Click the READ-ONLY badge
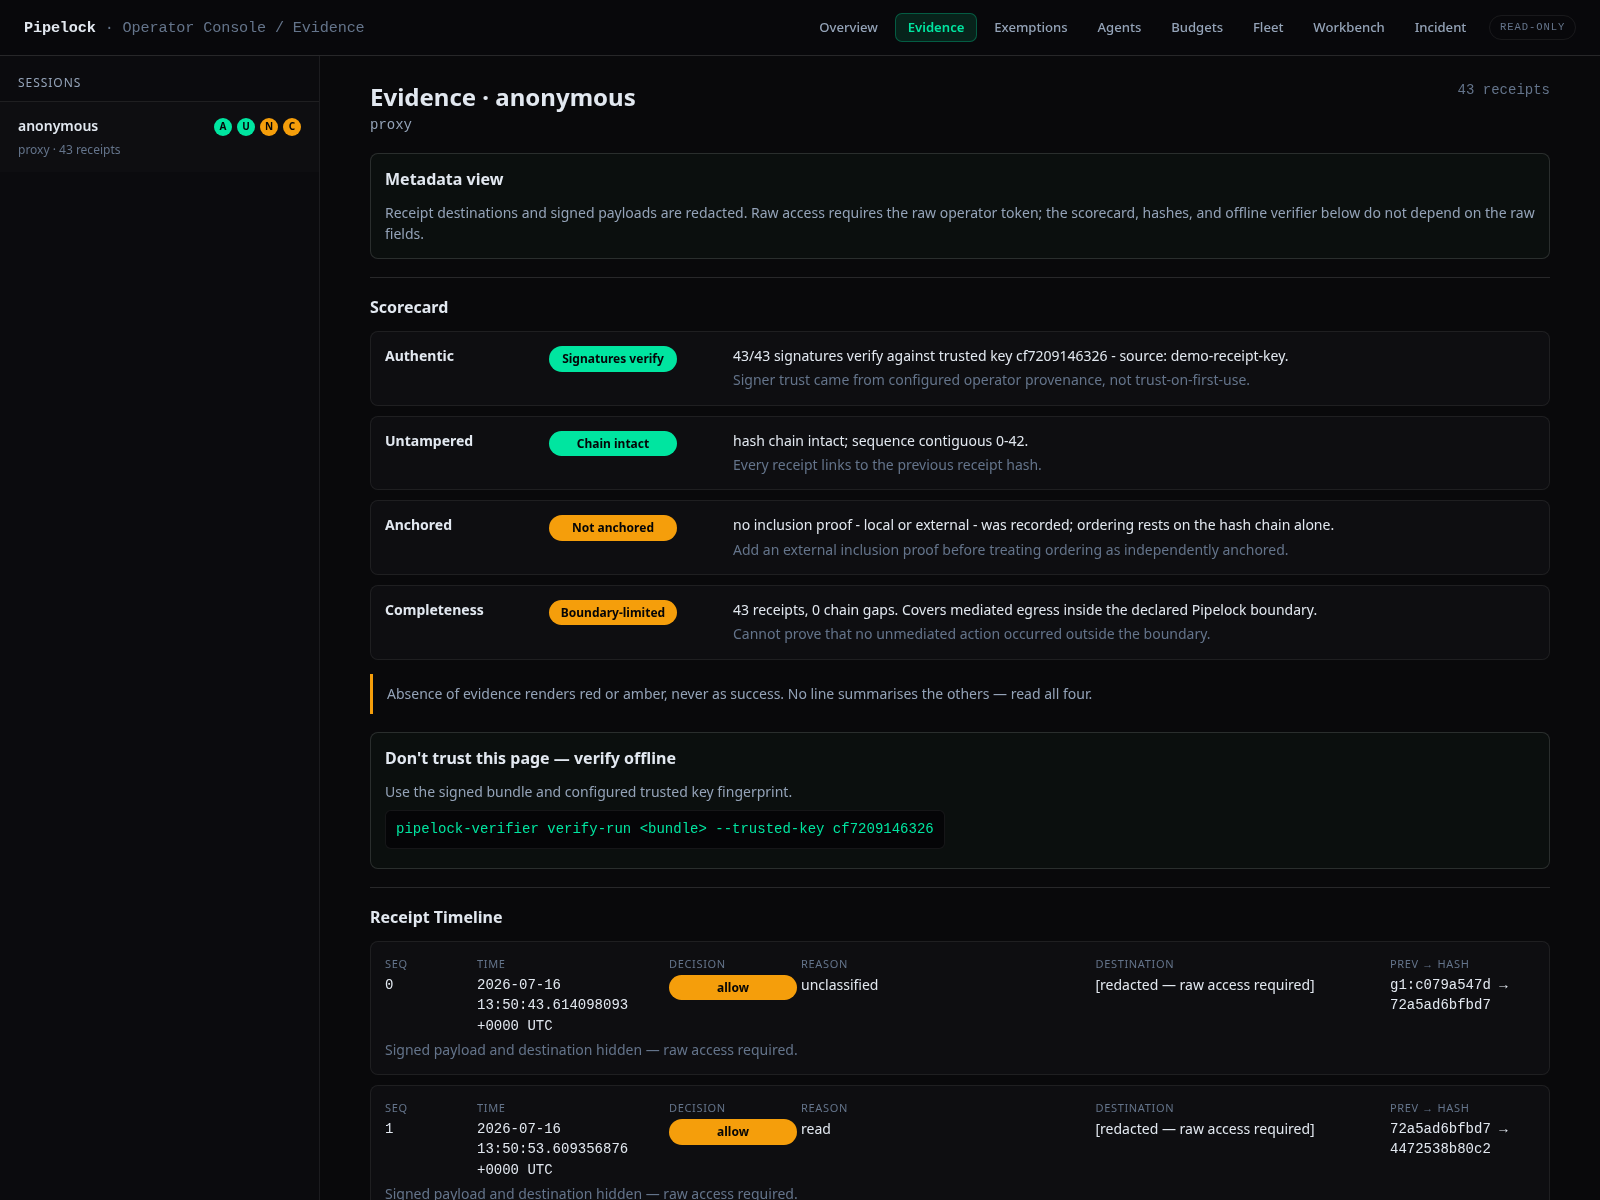This screenshot has width=1600, height=1200. click(1532, 28)
